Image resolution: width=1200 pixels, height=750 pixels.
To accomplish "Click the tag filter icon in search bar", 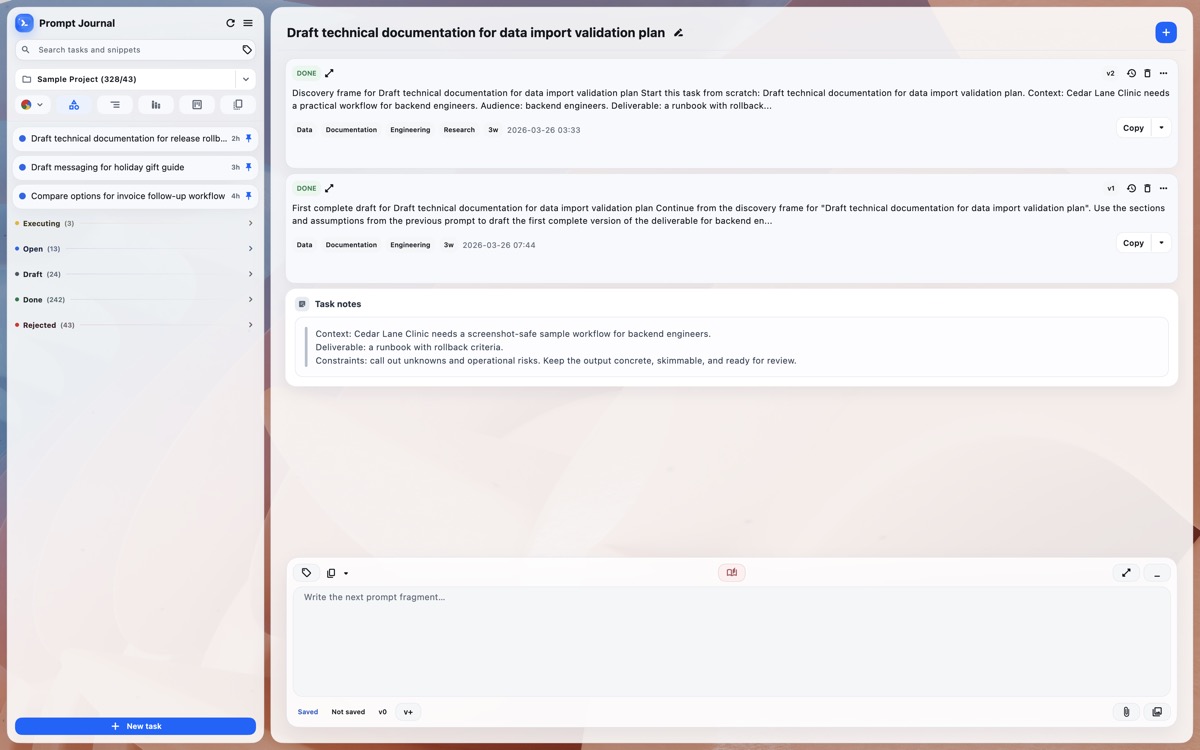I will click(247, 49).
